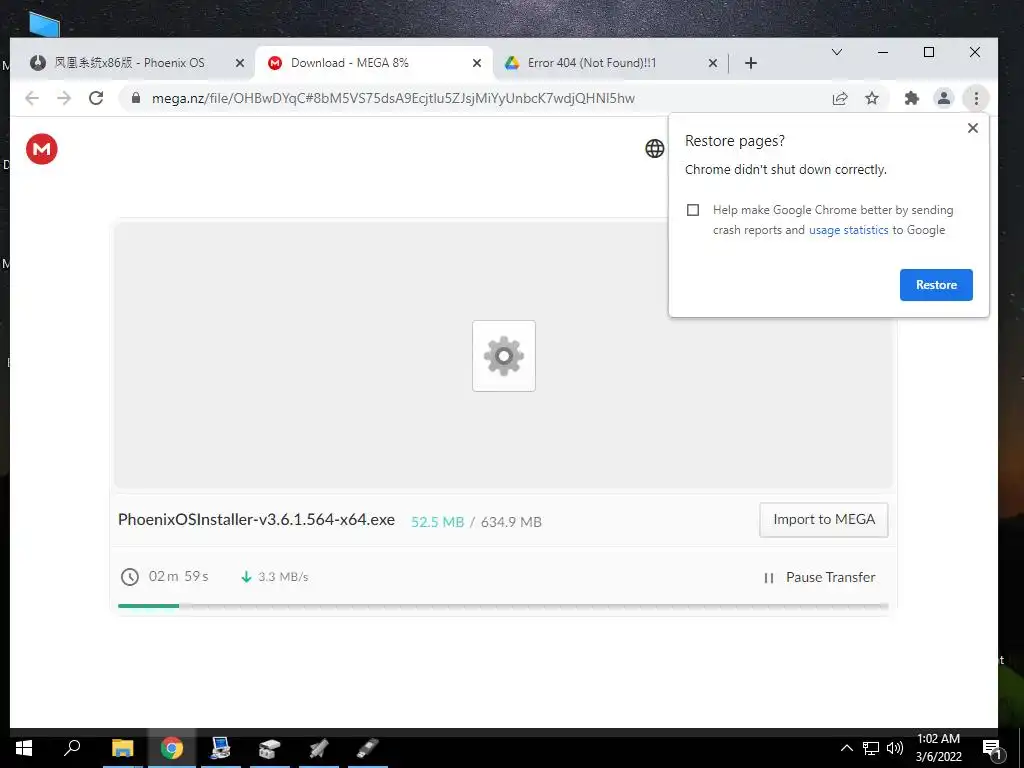Viewport: 1024px width, 768px height.
Task: Switch to the Phoenix OS tab
Action: (129, 63)
